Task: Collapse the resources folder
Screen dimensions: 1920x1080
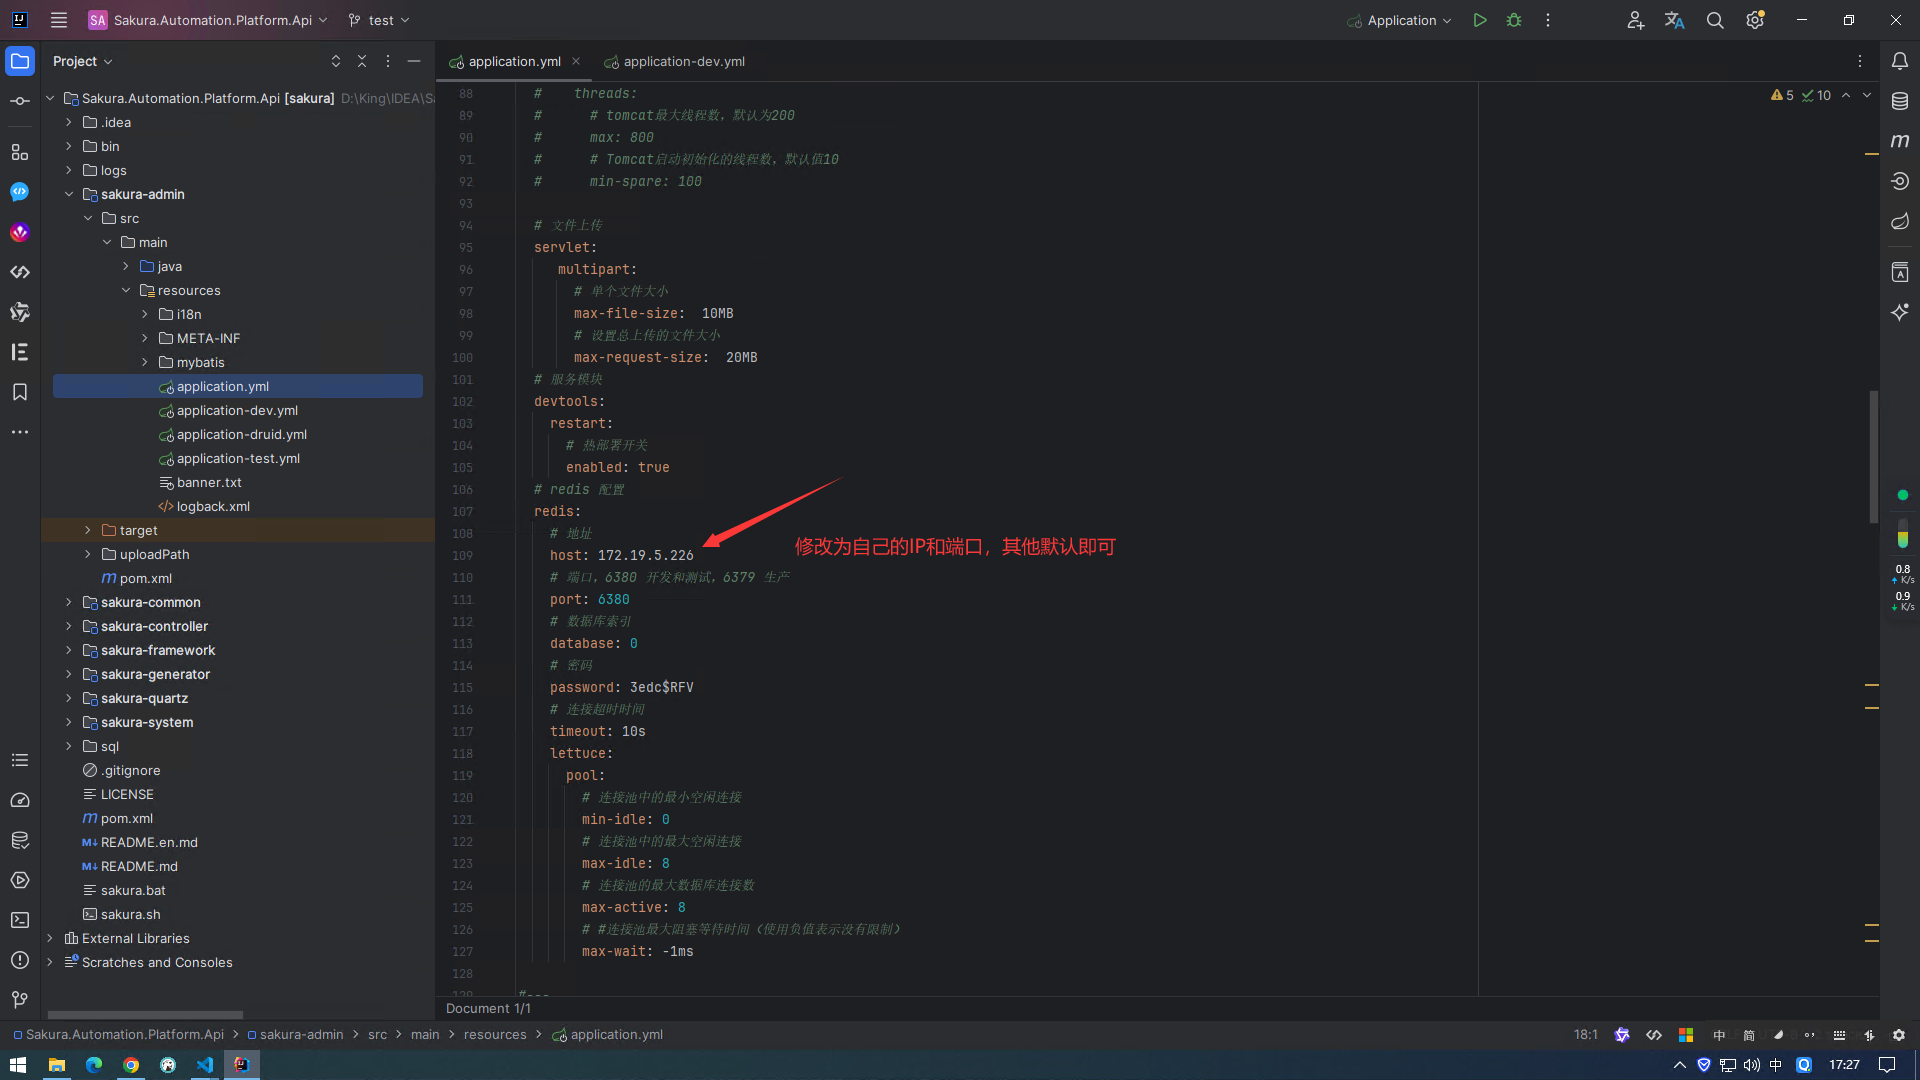Action: pyautogui.click(x=126, y=290)
